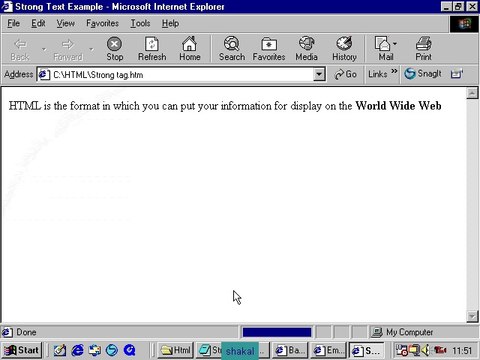Click the Back toolbar button

tap(20, 49)
